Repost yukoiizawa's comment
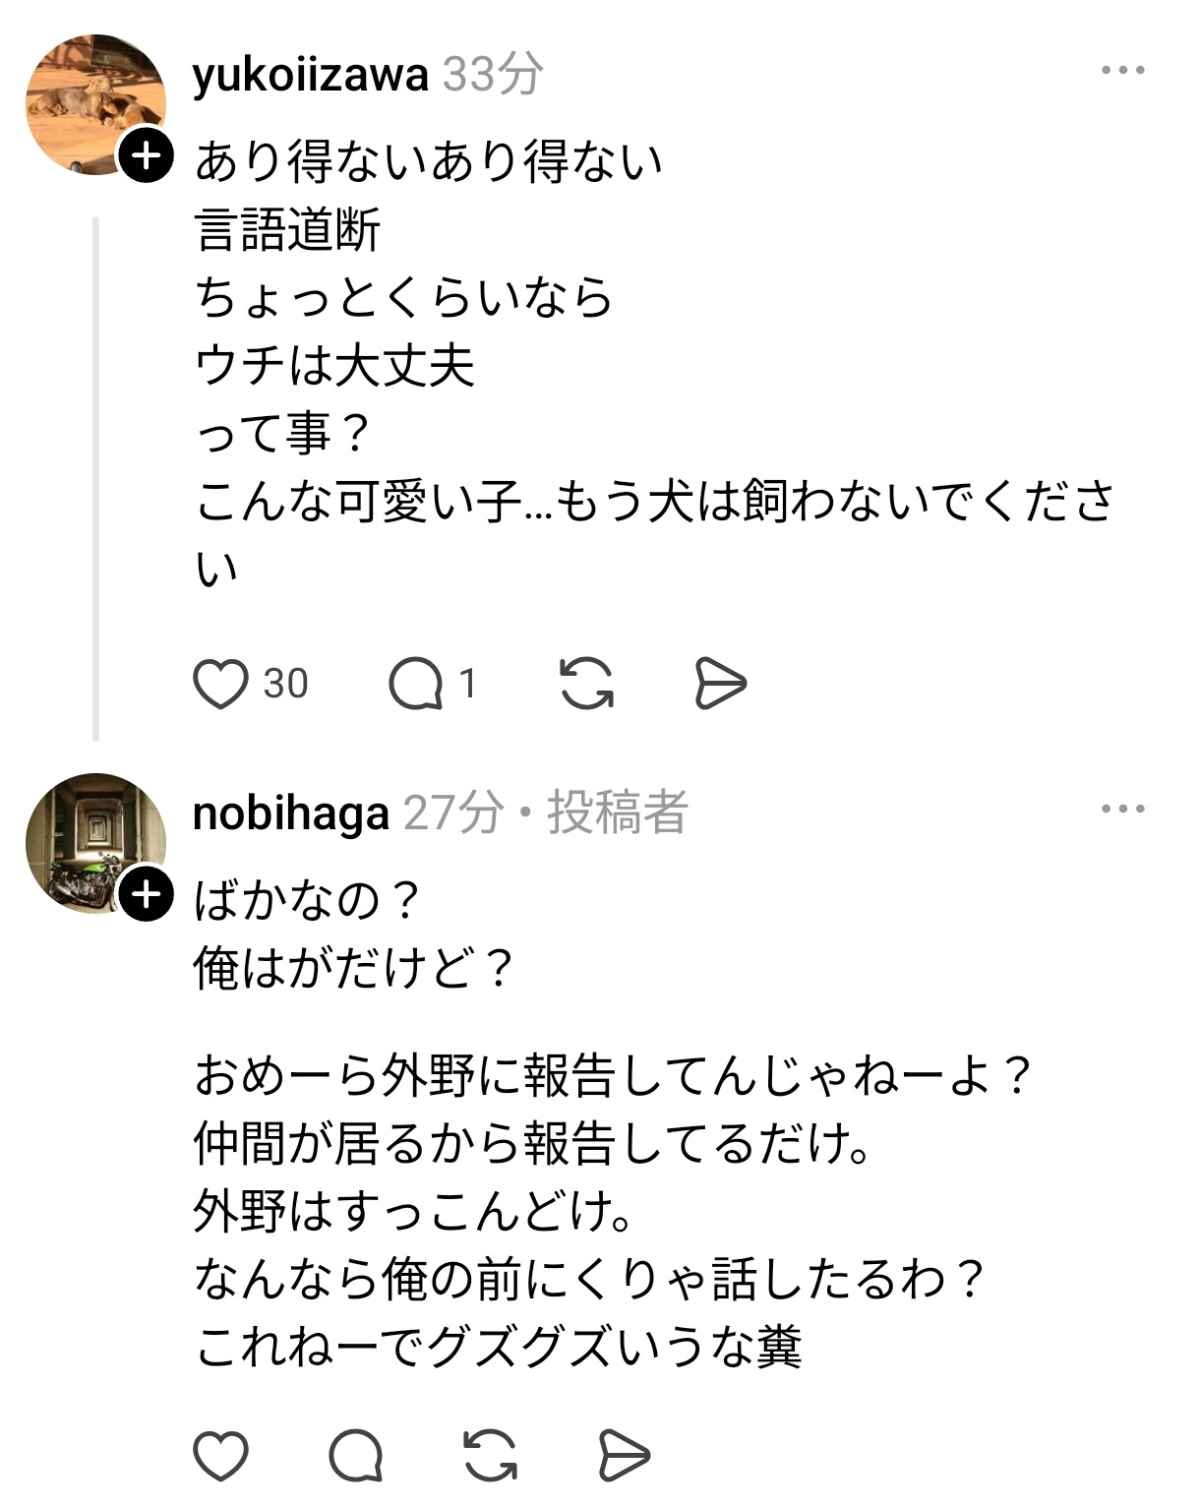The image size is (1200, 1506). [x=586, y=685]
